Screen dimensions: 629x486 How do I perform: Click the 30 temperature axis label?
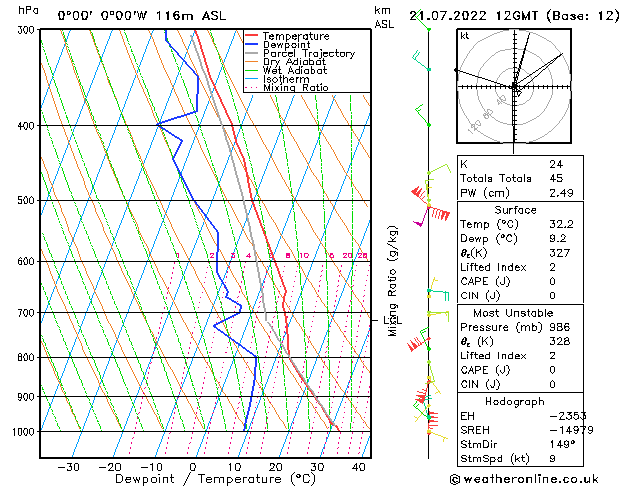point(317,468)
